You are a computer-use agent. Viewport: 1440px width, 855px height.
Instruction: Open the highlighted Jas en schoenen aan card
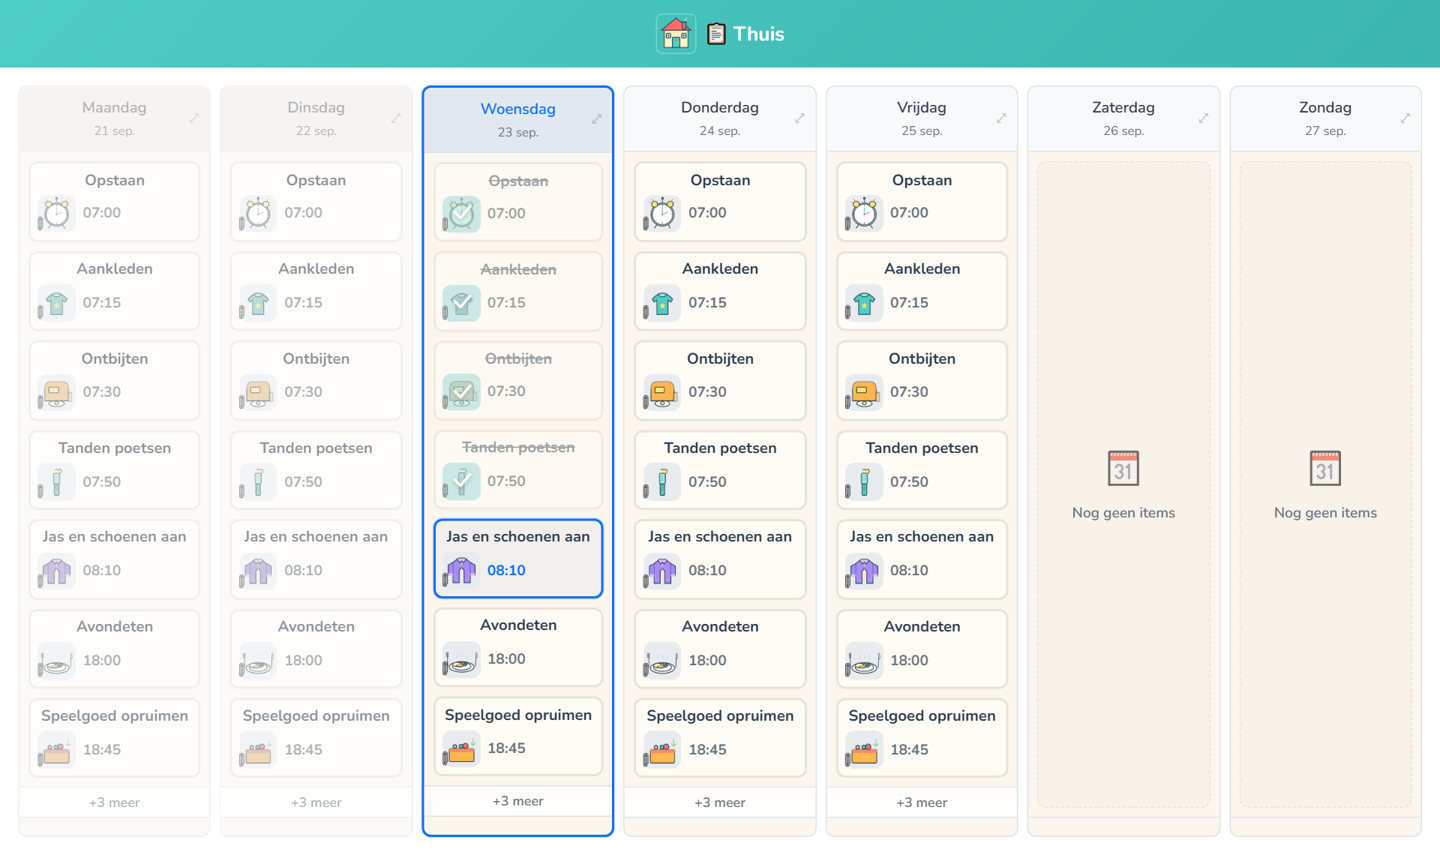[518, 558]
